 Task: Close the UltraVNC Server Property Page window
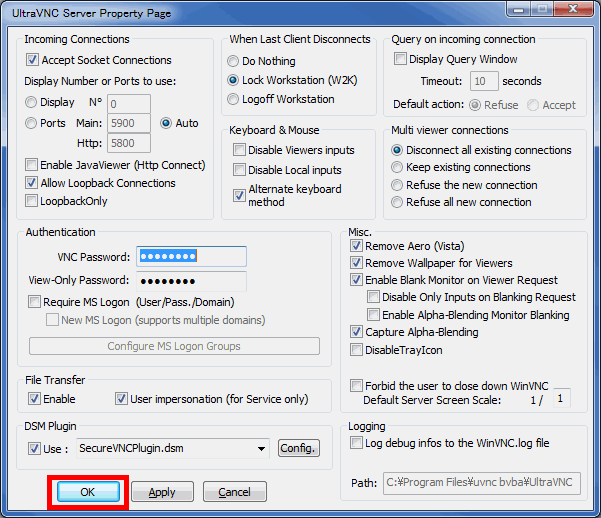coord(573,9)
